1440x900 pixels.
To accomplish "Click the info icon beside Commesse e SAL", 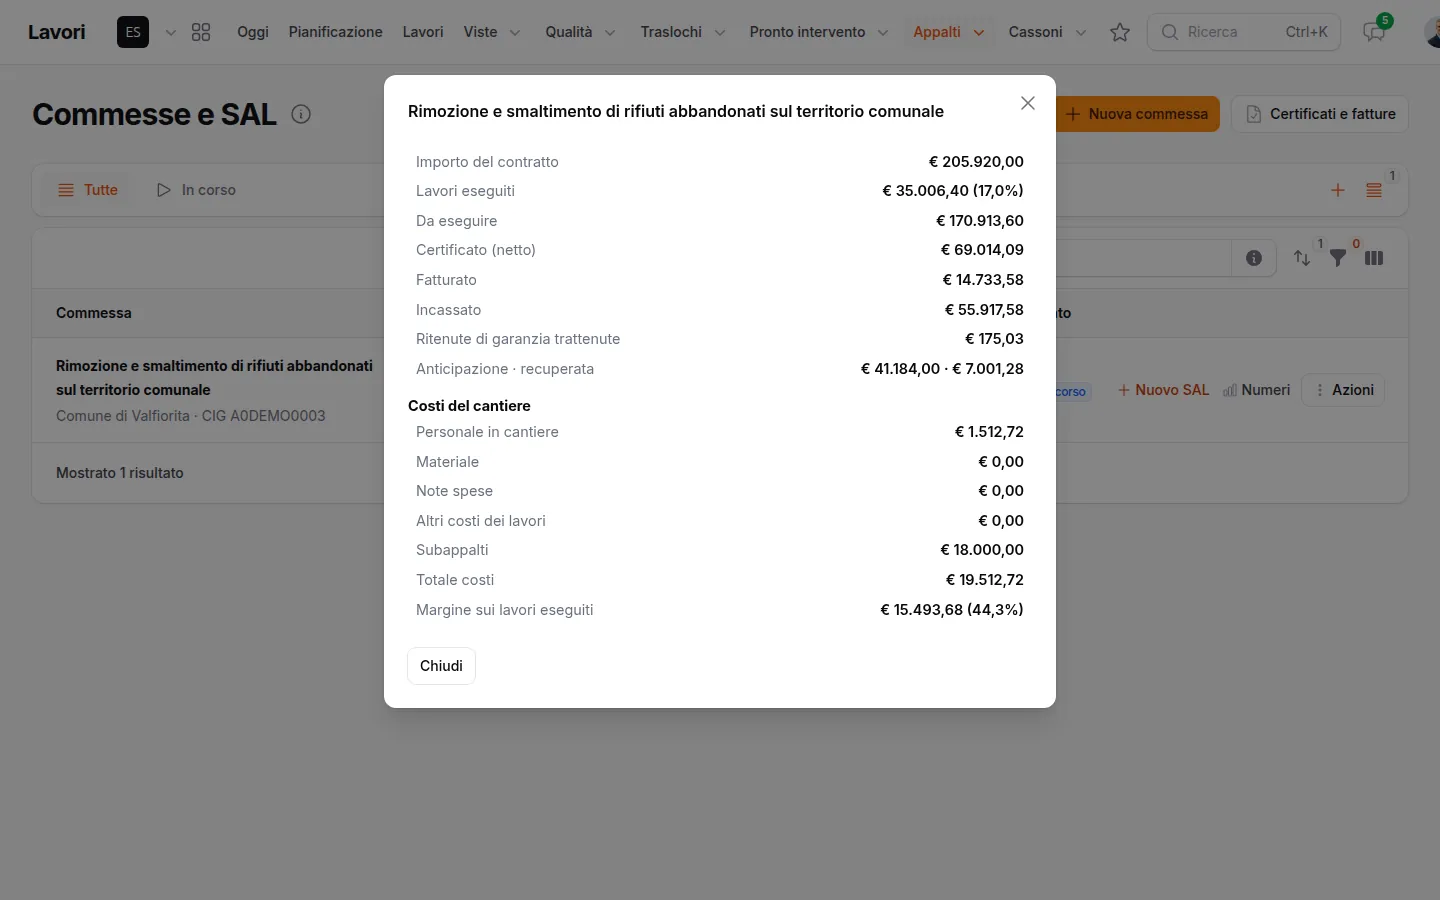I will pos(301,114).
